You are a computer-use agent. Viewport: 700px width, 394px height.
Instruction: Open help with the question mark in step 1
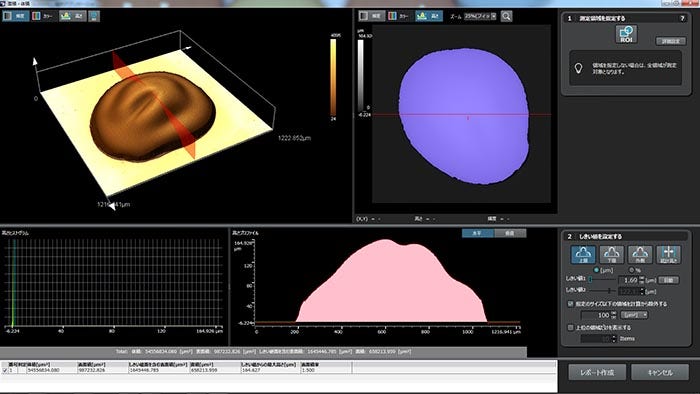[x=682, y=18]
